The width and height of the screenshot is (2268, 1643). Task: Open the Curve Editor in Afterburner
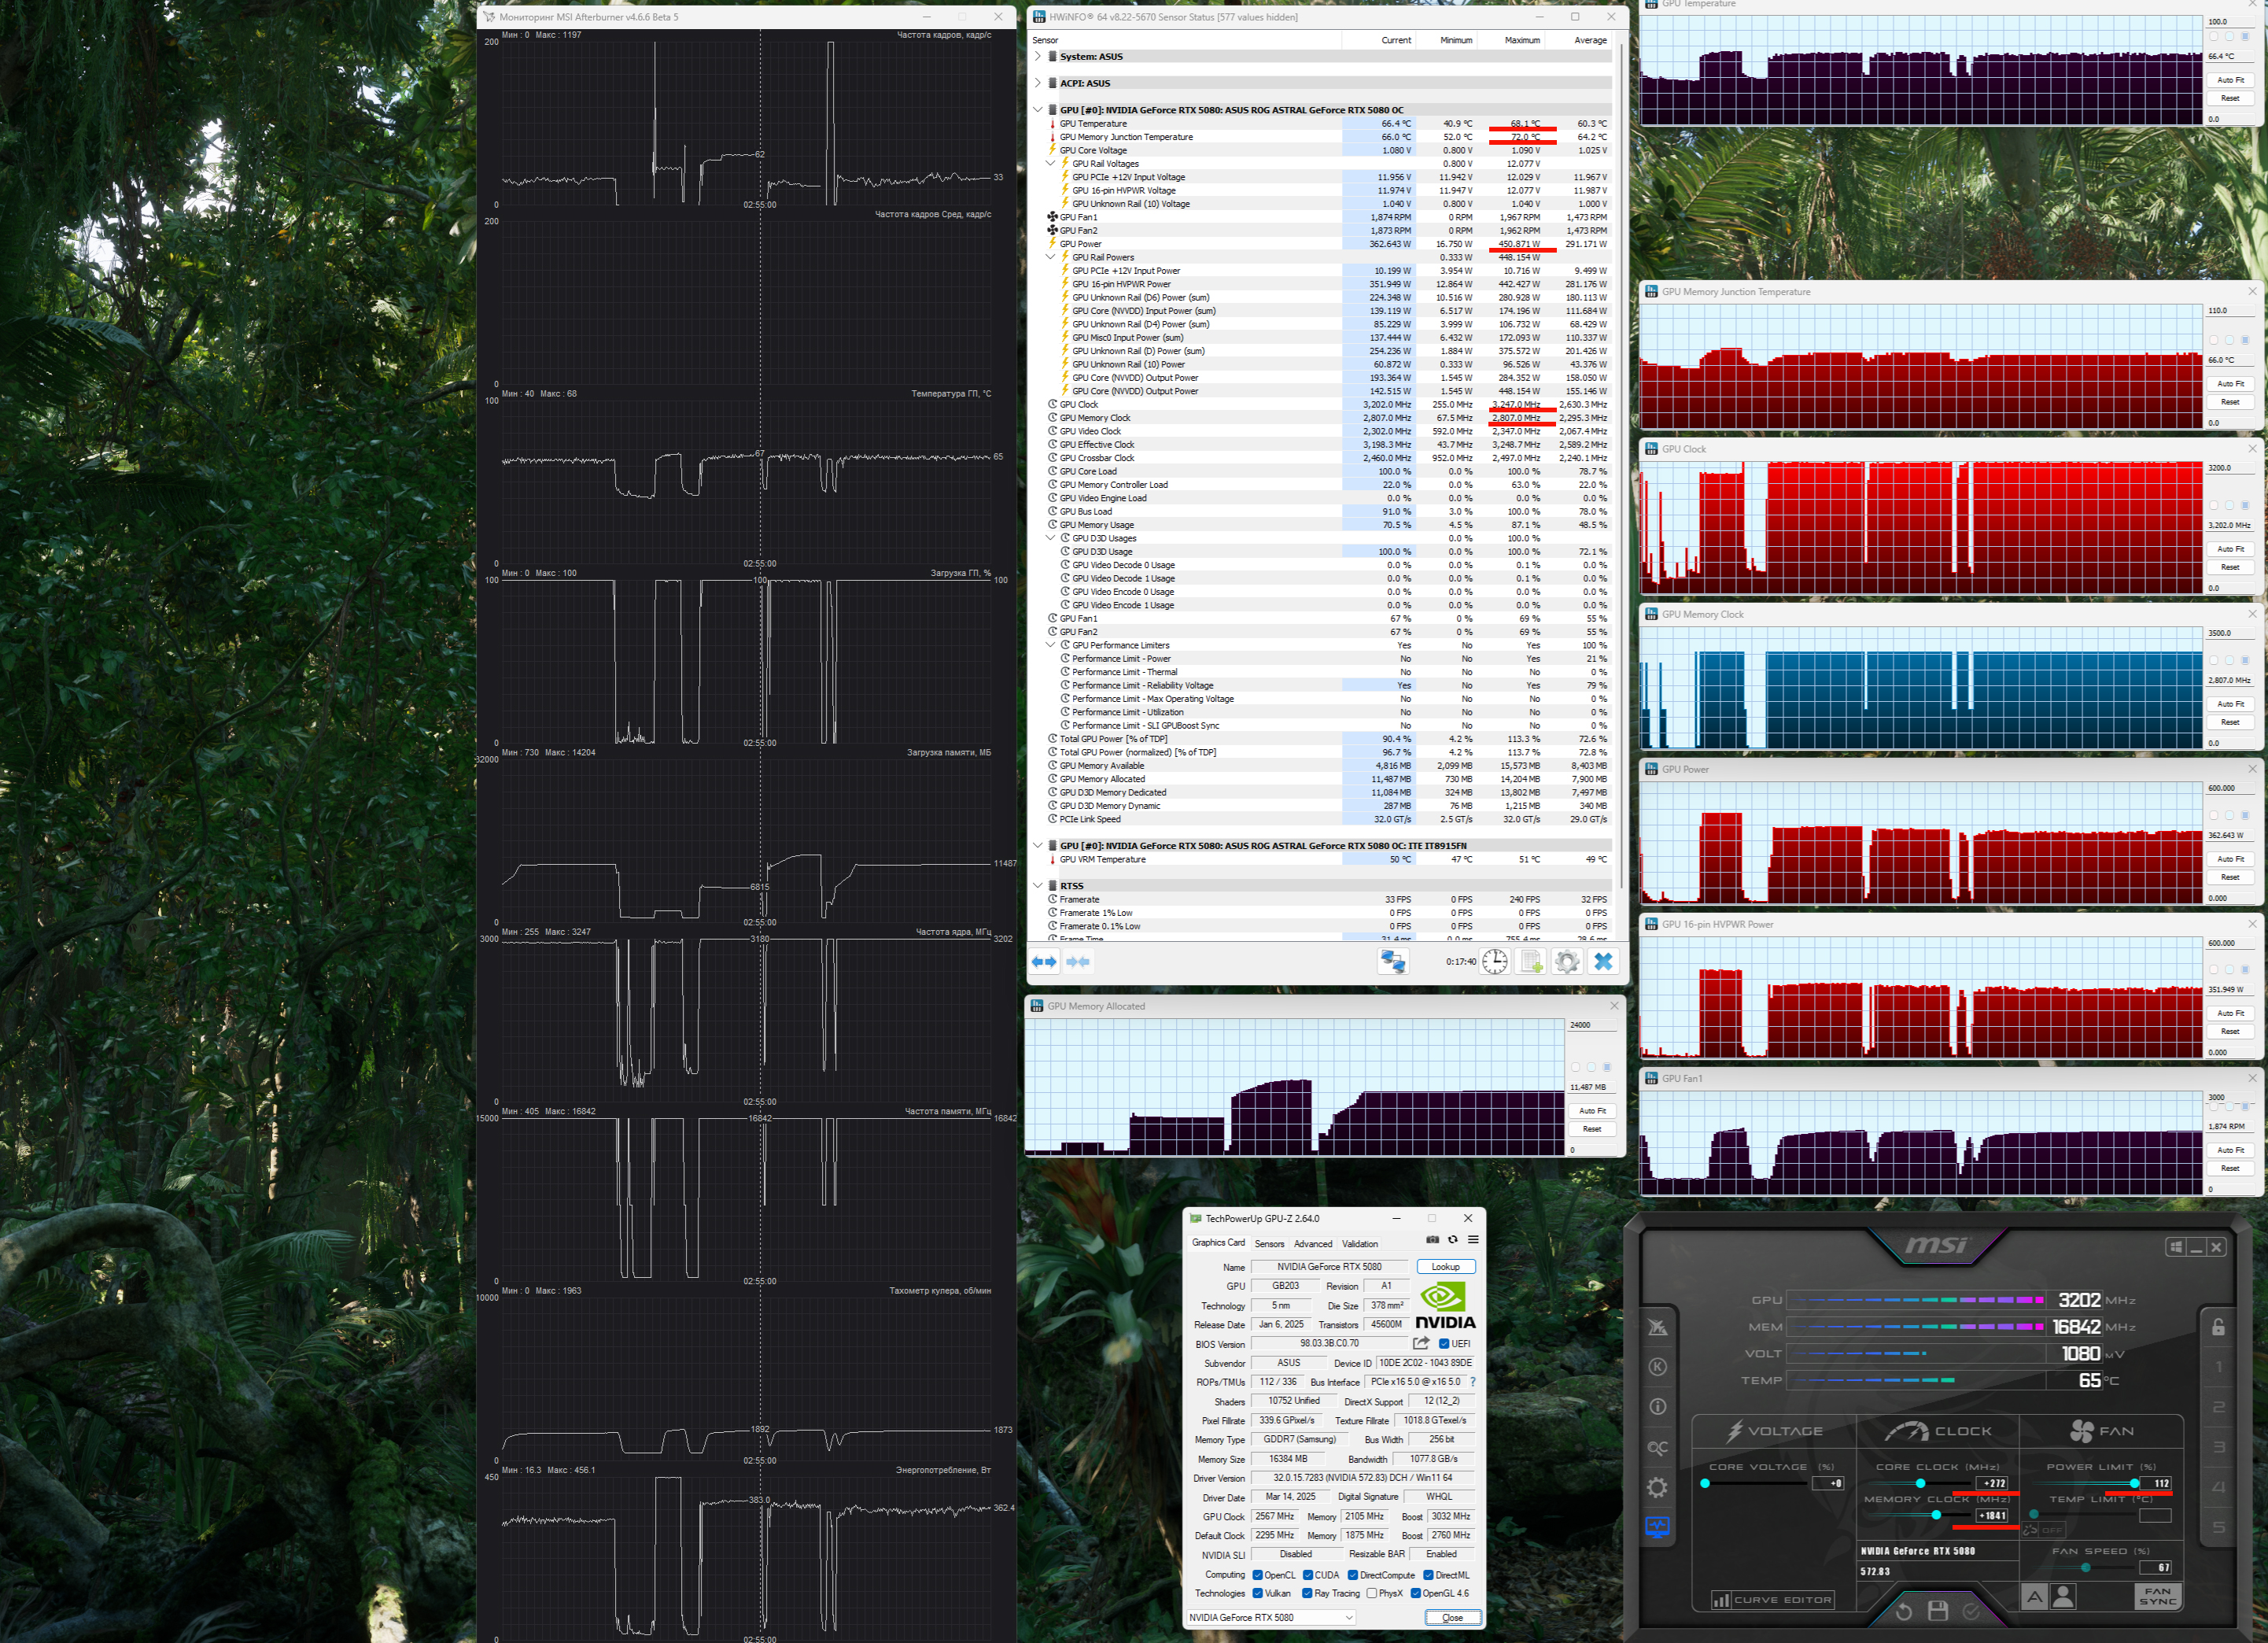[1772, 1599]
